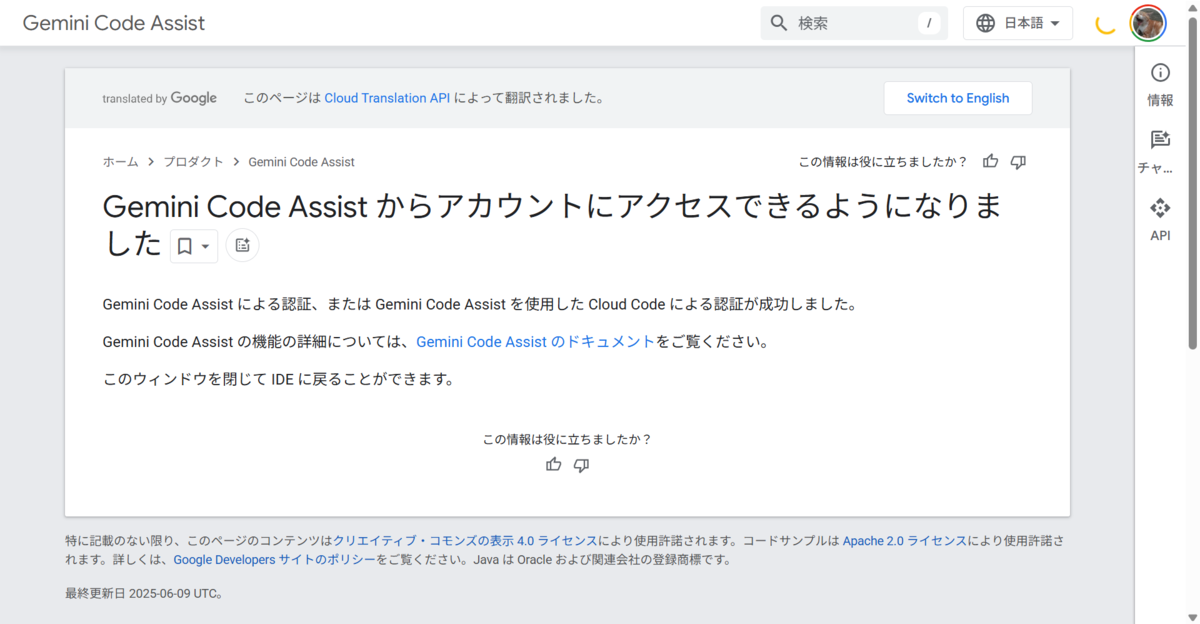Click the slash shortcut hint in search
The height and width of the screenshot is (624, 1200).
929,23
